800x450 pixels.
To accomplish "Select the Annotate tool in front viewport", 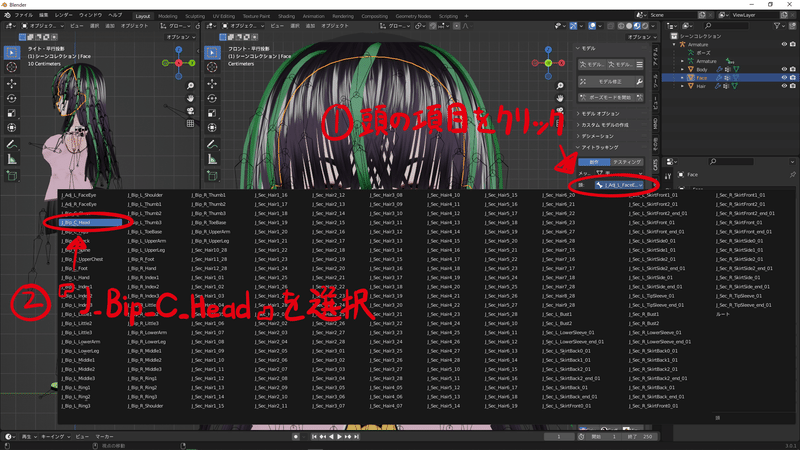I will 212,144.
